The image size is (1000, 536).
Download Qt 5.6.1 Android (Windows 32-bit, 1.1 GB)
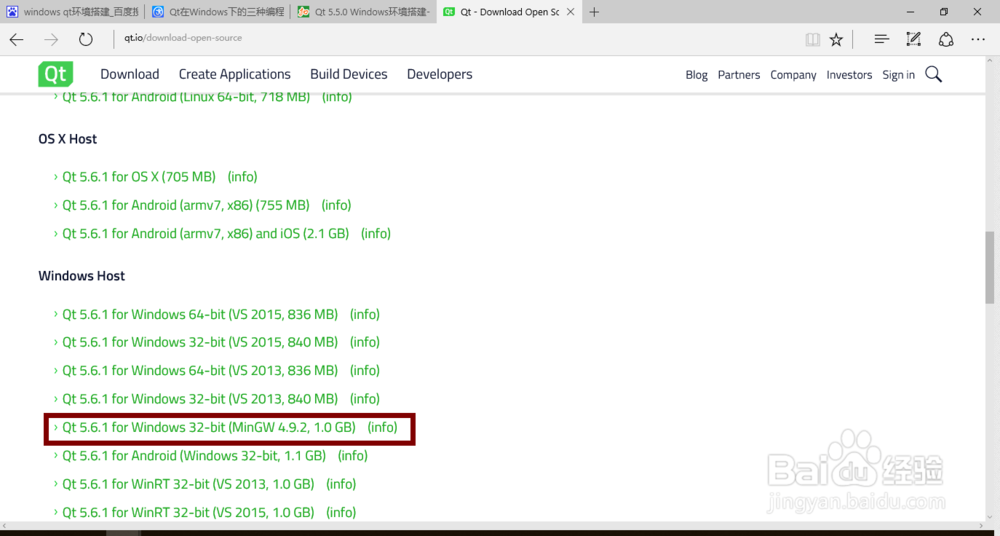click(194, 456)
